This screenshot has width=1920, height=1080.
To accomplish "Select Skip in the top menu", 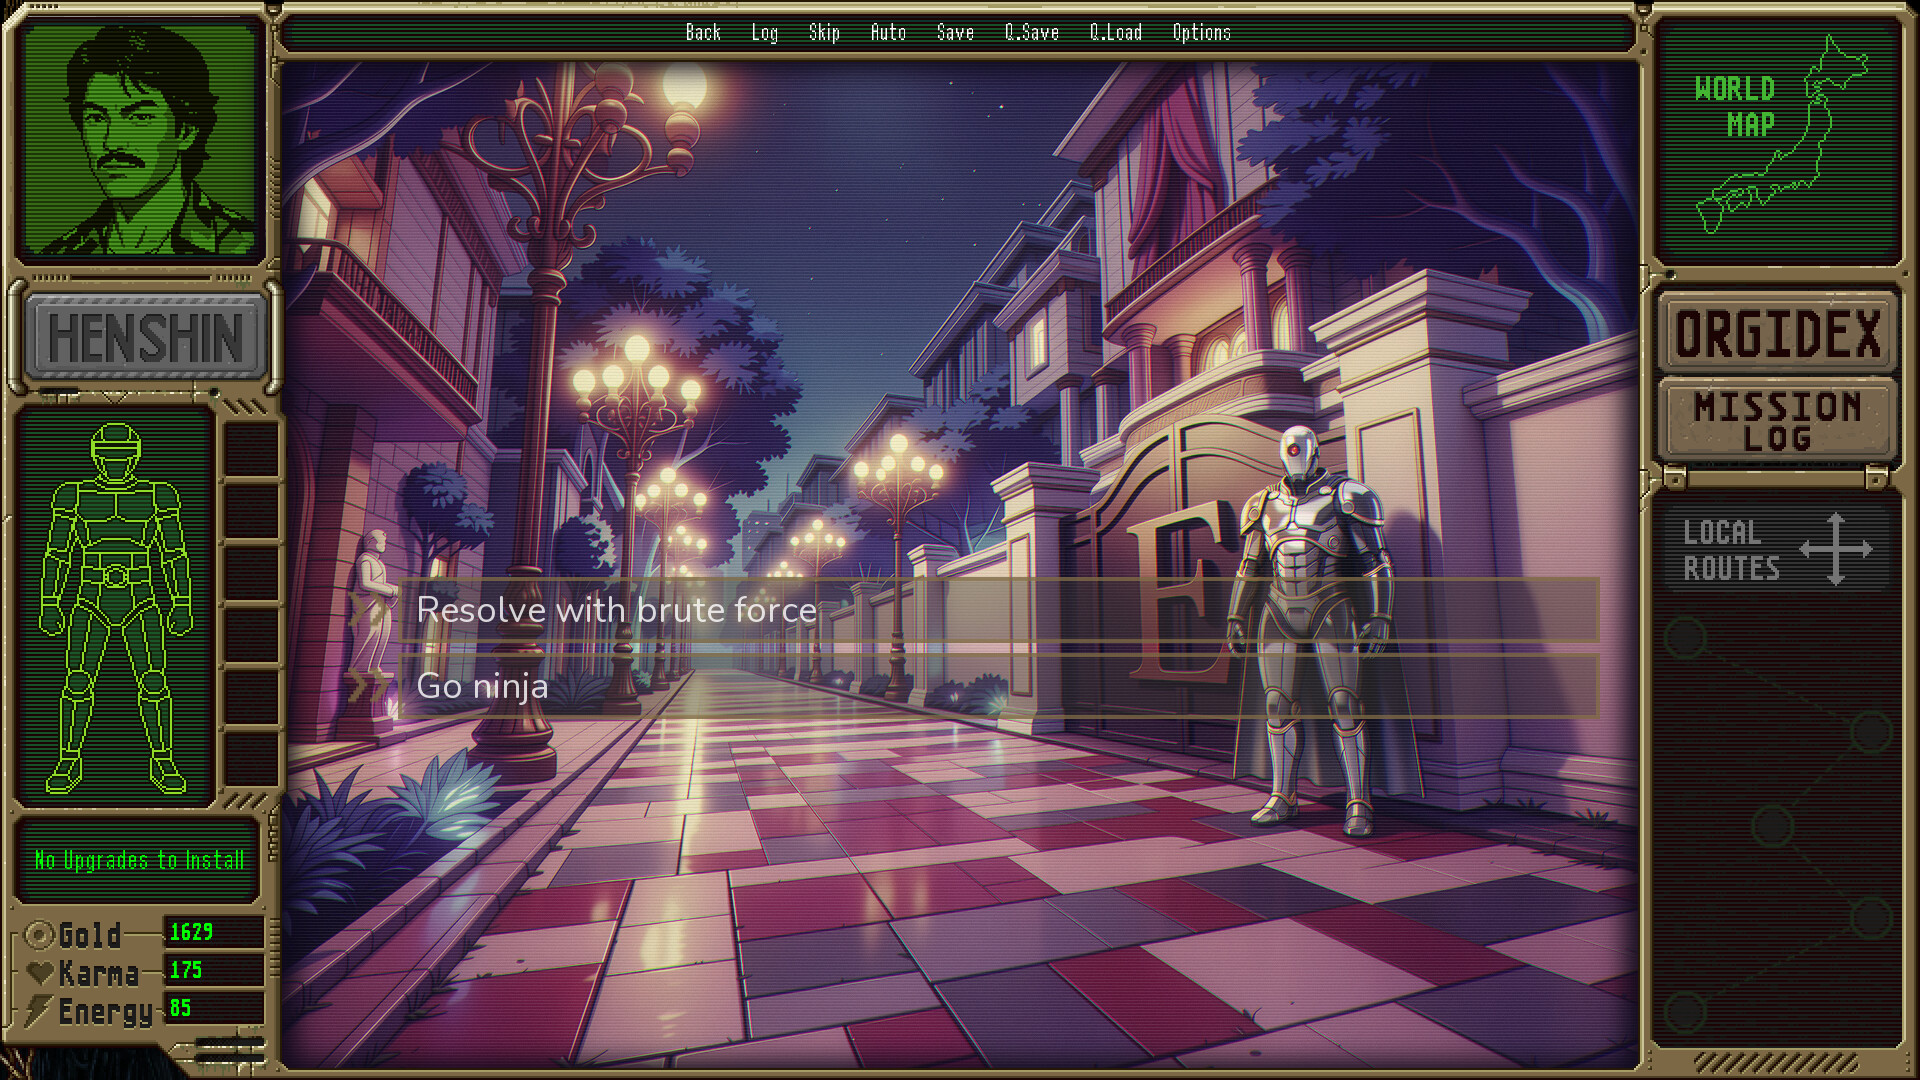I will pyautogui.click(x=824, y=33).
